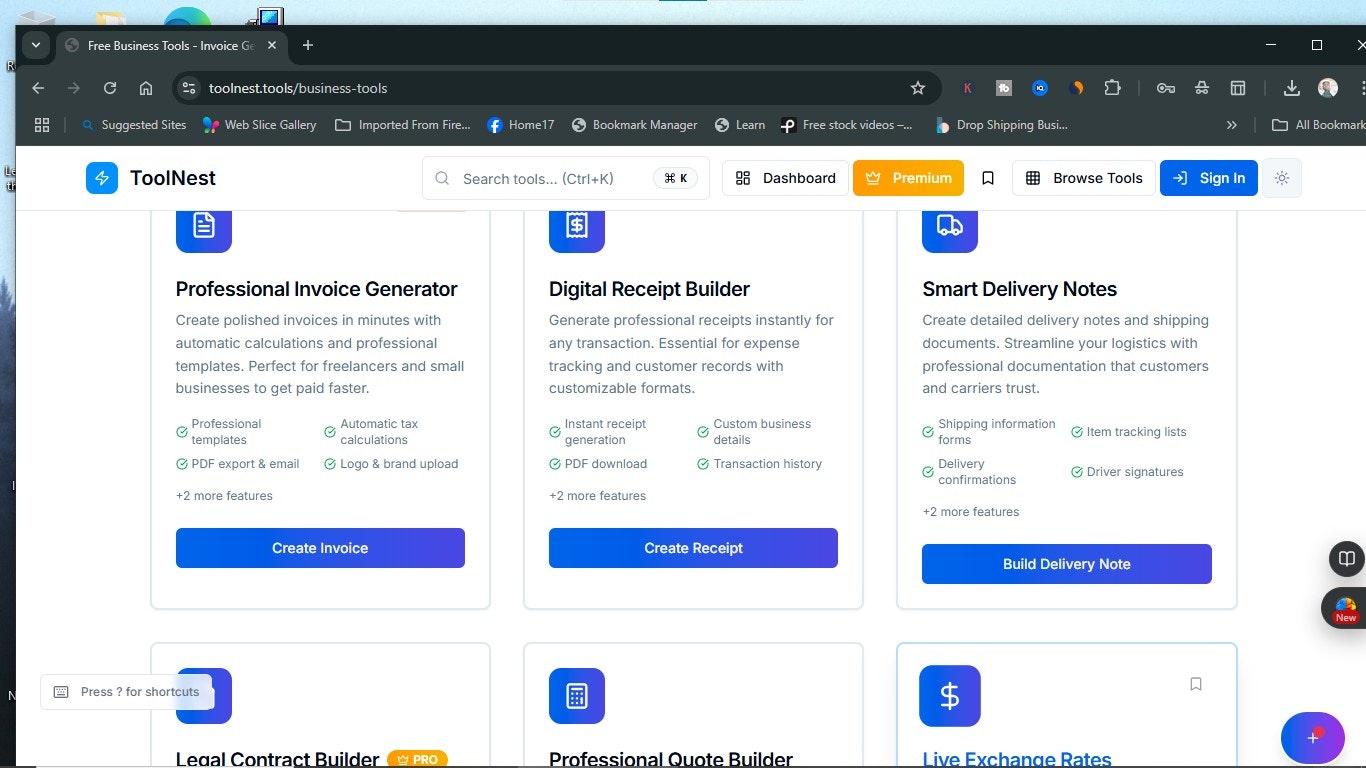The image size is (1366, 768).
Task: Close the Free Business Tools tab
Action: (272, 45)
